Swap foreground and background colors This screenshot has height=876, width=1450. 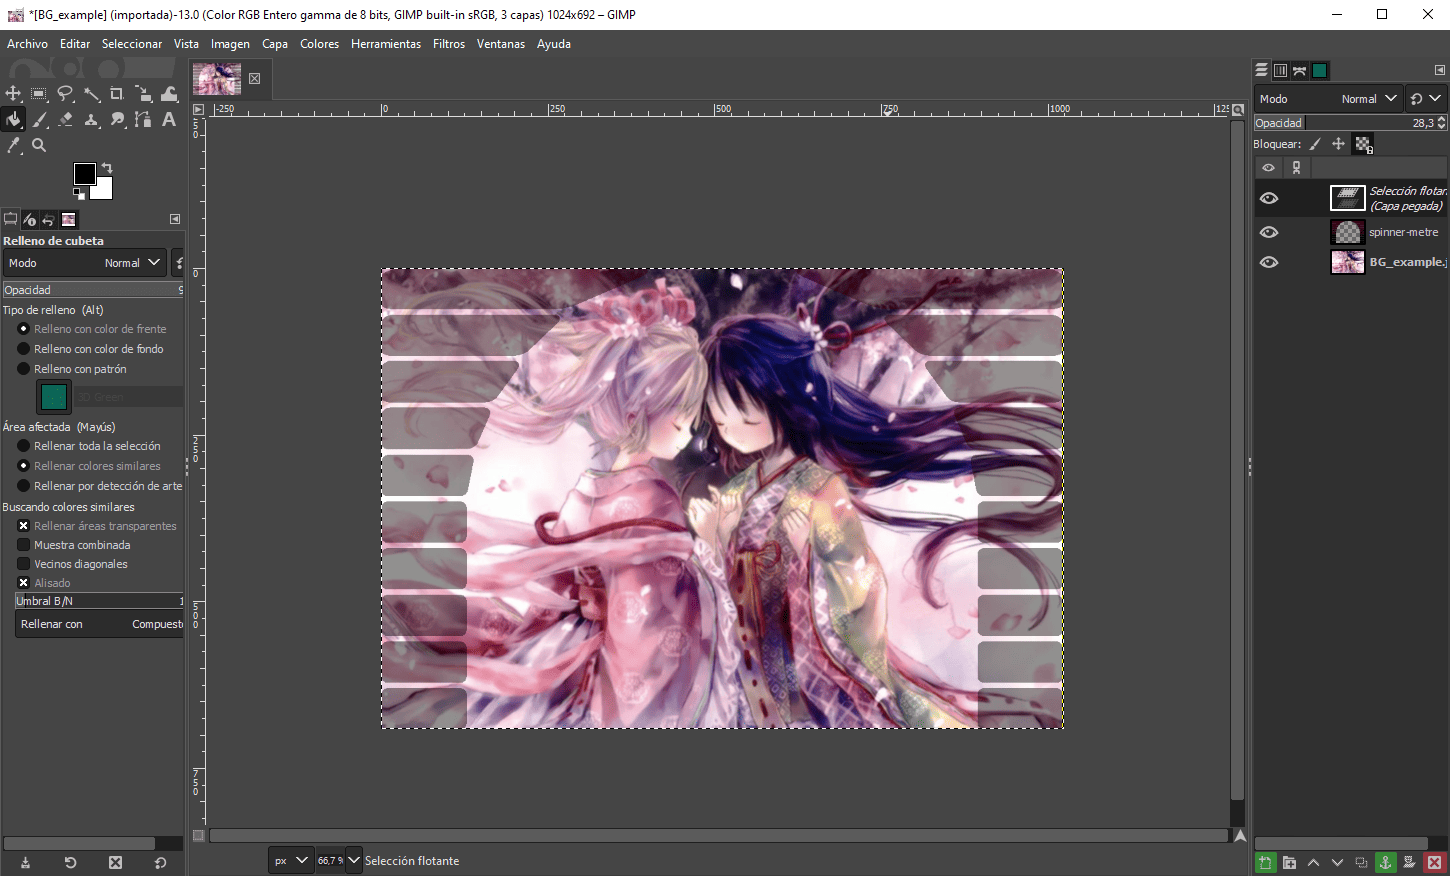[x=107, y=168]
